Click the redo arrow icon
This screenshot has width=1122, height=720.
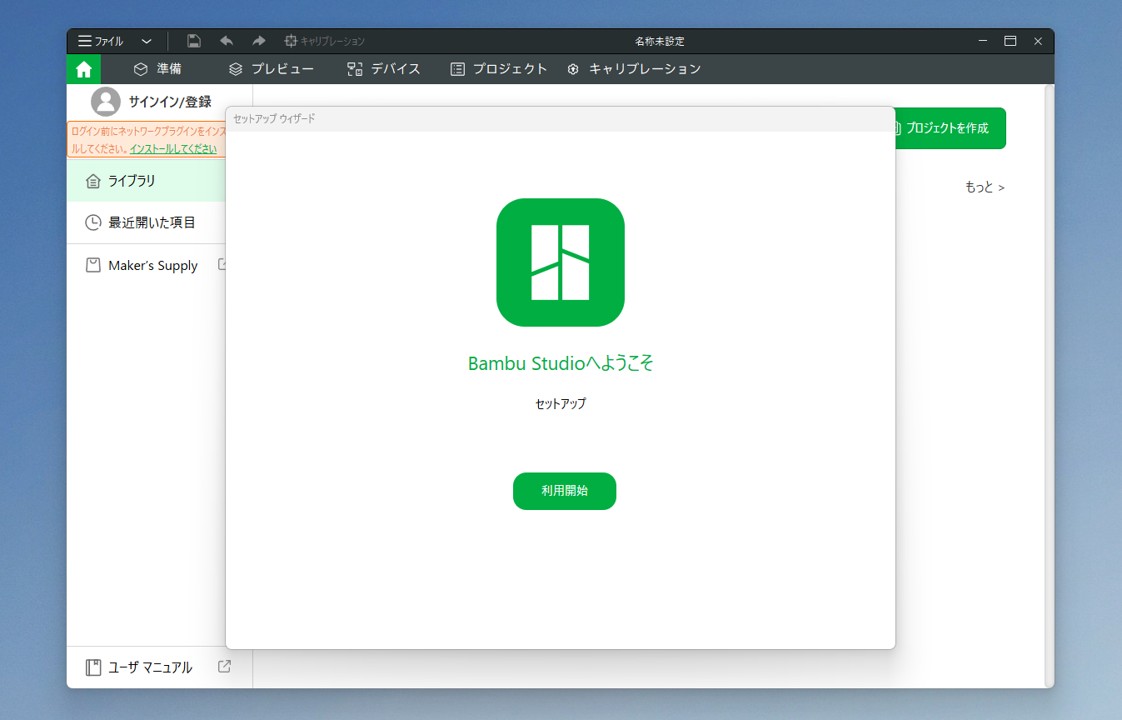[258, 41]
